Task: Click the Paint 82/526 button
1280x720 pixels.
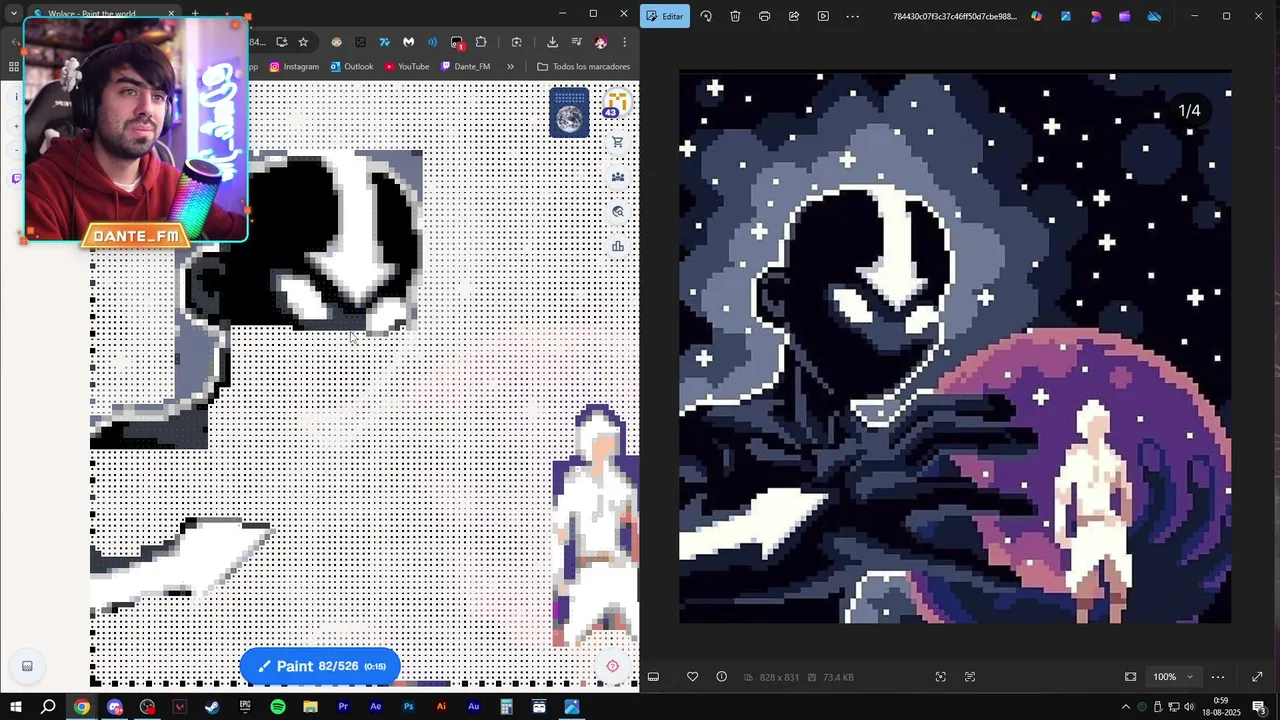Action: click(x=320, y=666)
